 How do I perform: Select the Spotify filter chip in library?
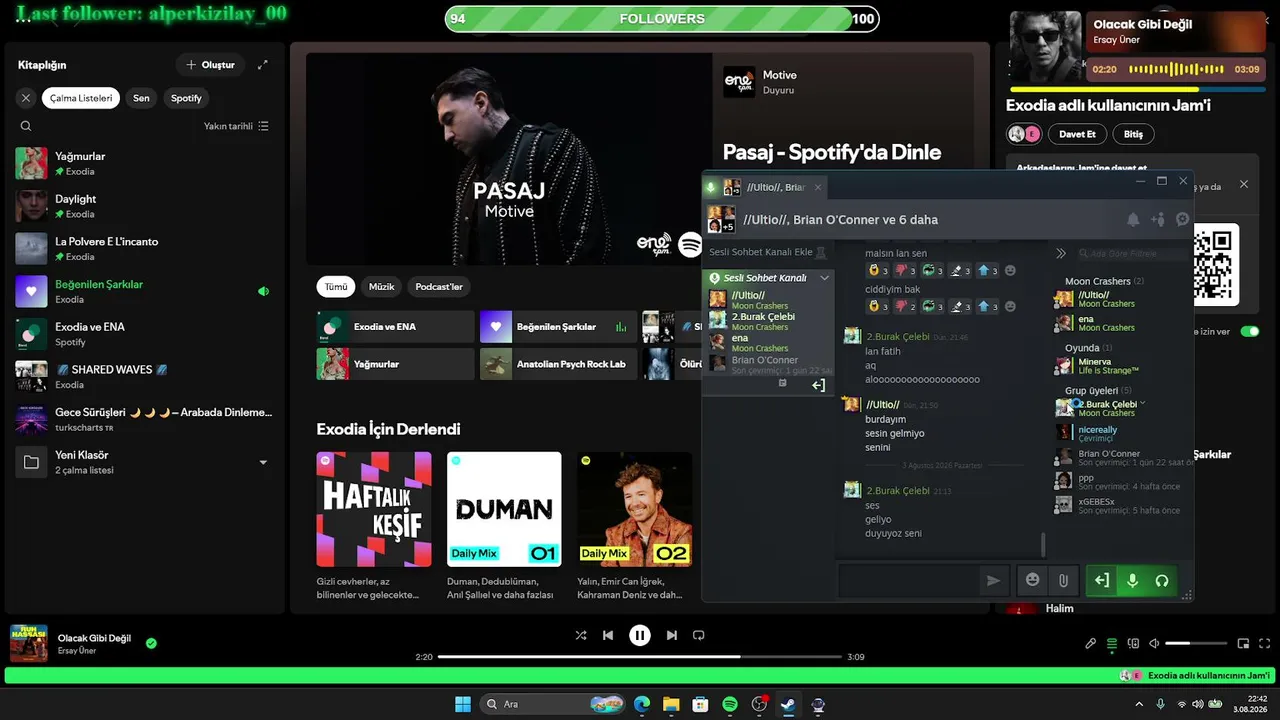point(186,98)
